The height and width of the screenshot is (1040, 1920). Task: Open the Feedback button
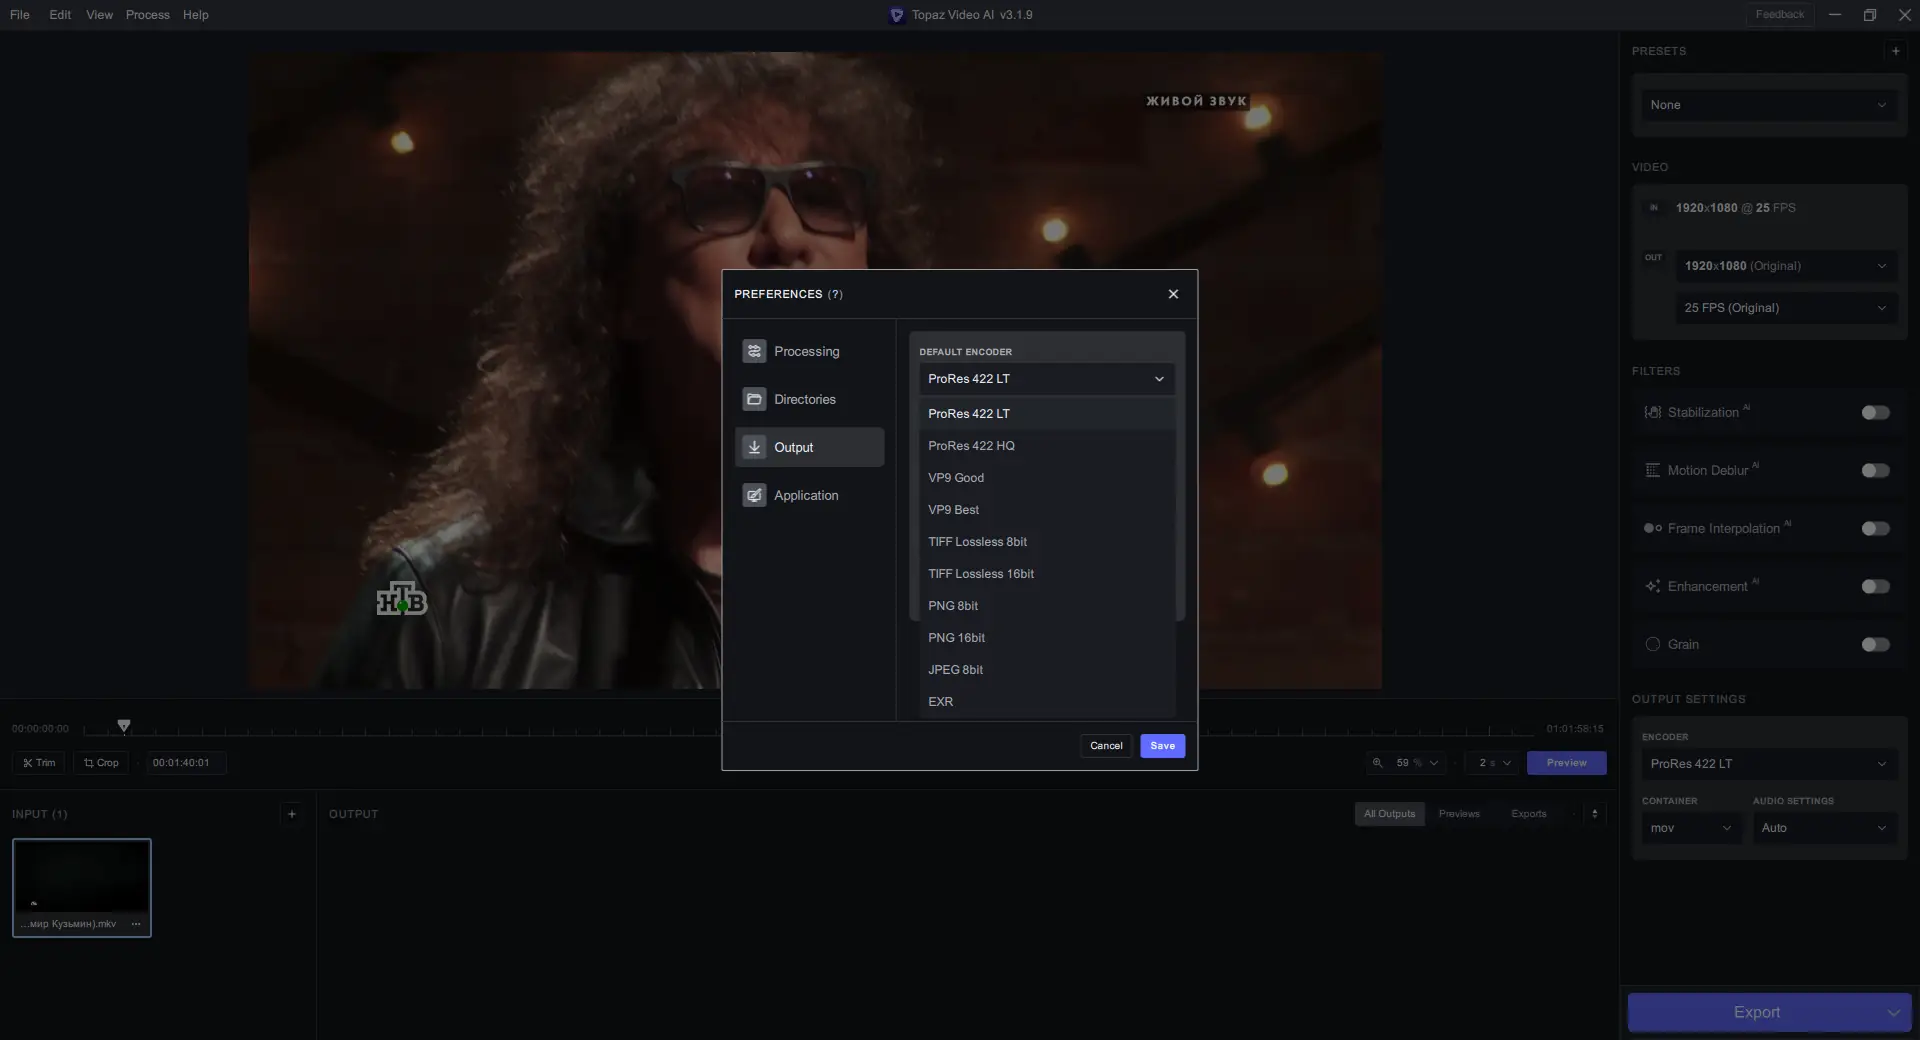click(x=1780, y=15)
